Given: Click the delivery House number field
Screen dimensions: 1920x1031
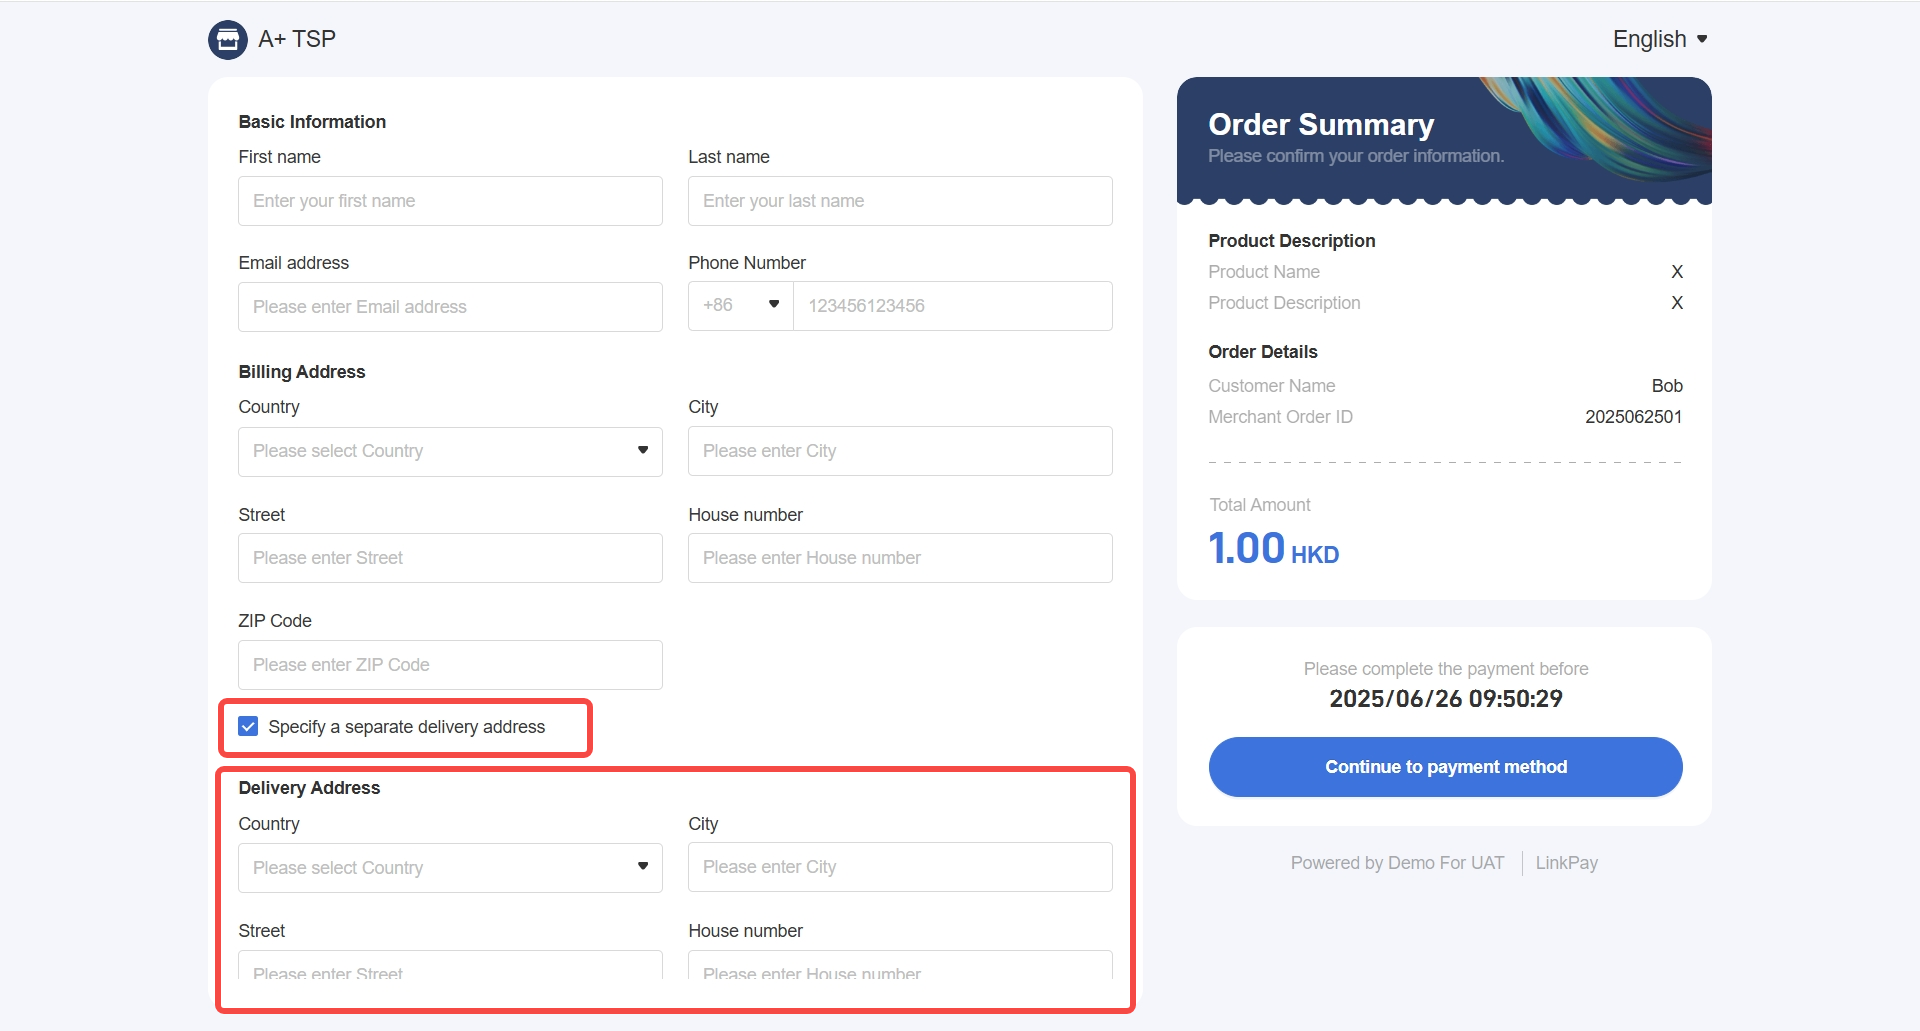Looking at the screenshot, I should pos(900,967).
